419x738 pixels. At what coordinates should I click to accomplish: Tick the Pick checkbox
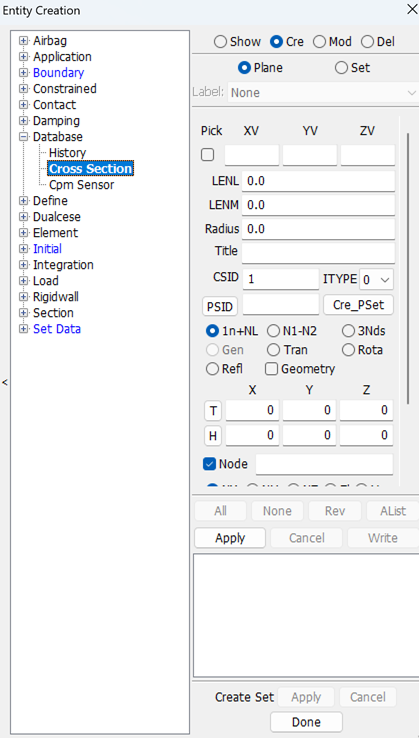pos(208,155)
